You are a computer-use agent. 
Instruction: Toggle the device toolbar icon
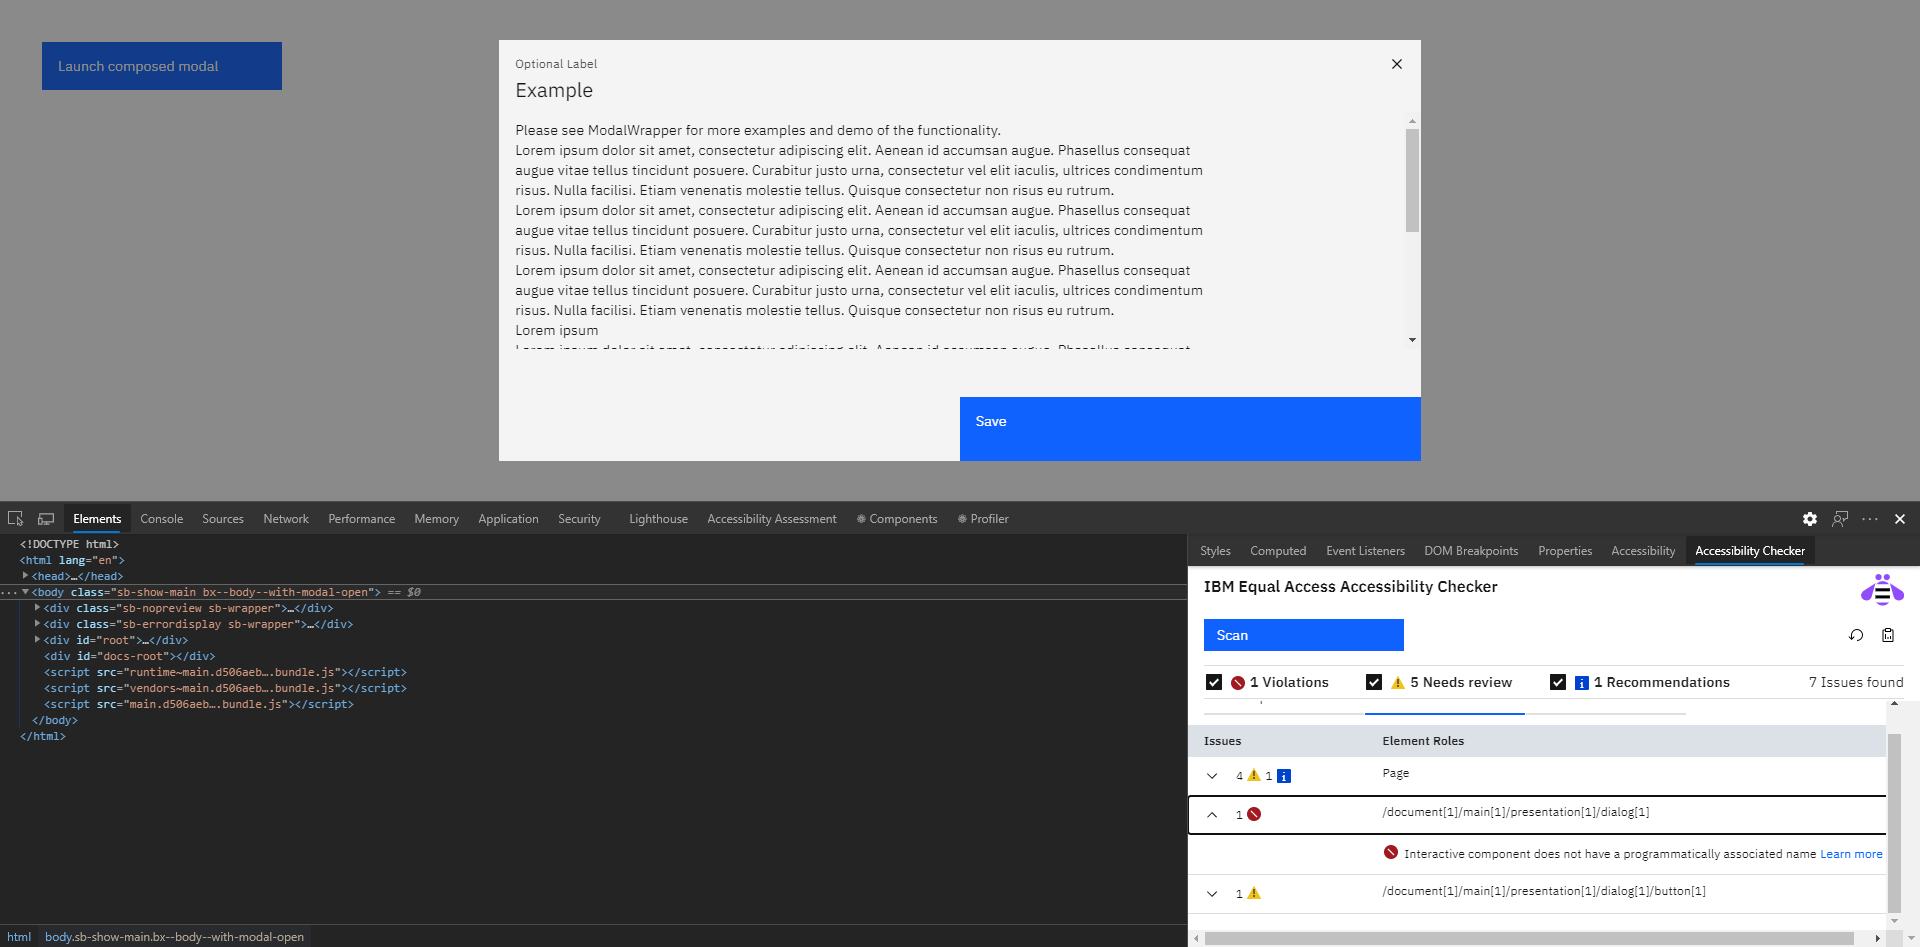point(46,519)
